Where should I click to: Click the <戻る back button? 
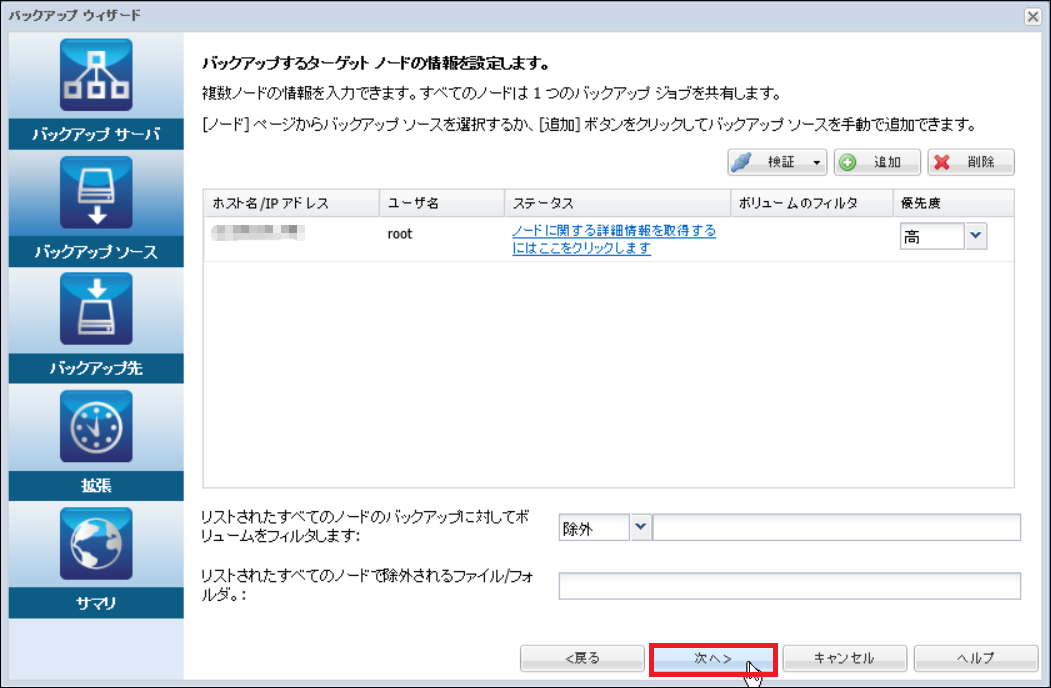click(x=582, y=658)
